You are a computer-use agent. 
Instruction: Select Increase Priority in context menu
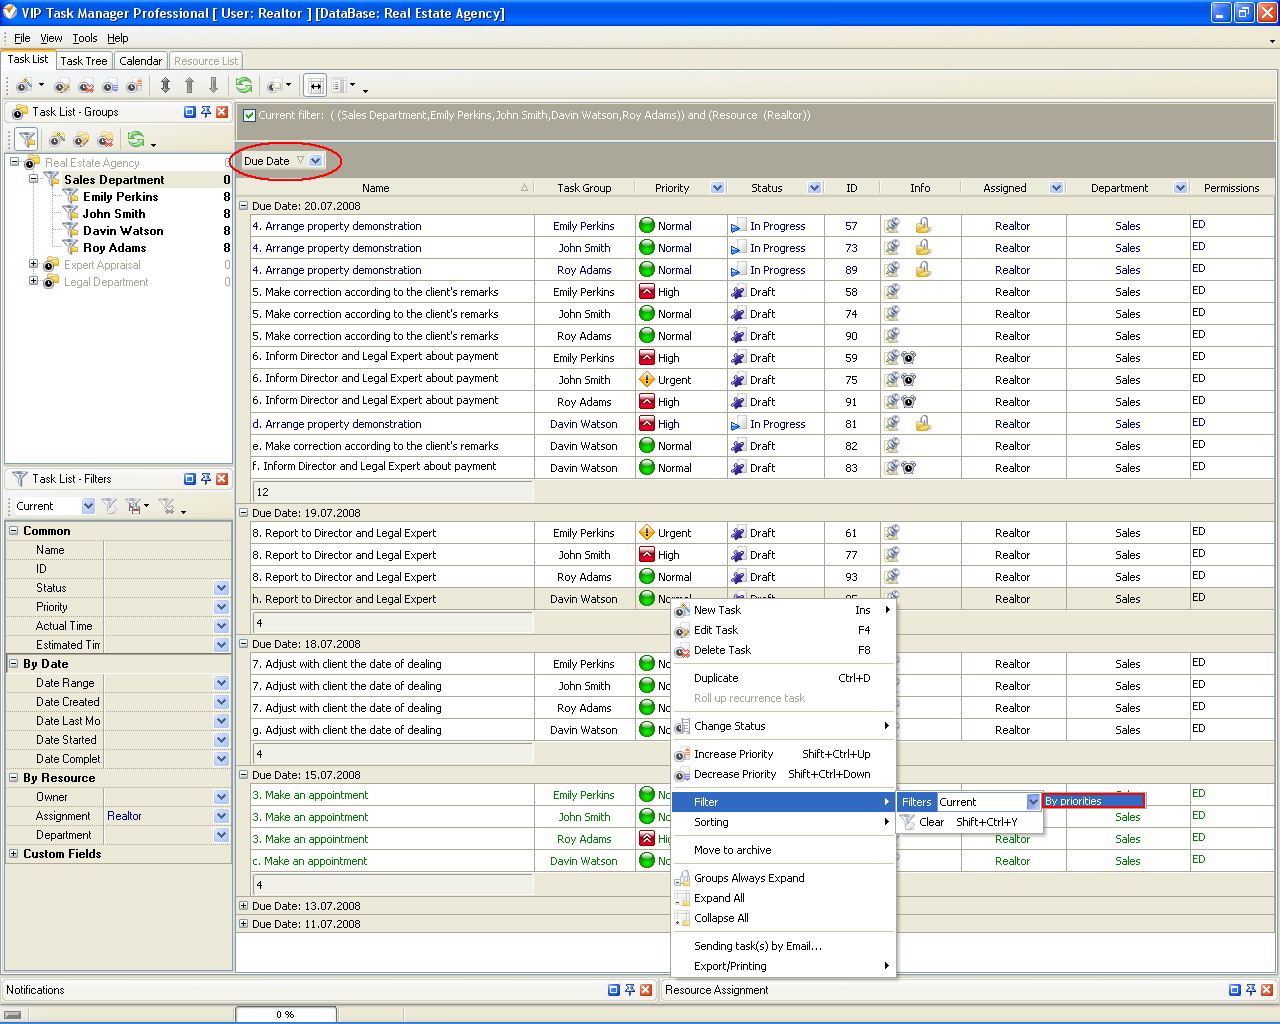click(x=784, y=754)
